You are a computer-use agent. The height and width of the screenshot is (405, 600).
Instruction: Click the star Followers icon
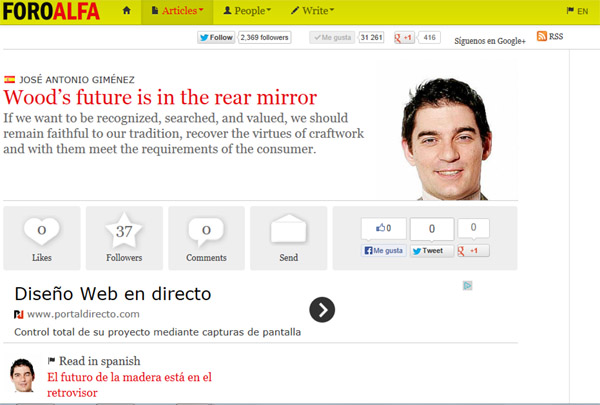124,231
